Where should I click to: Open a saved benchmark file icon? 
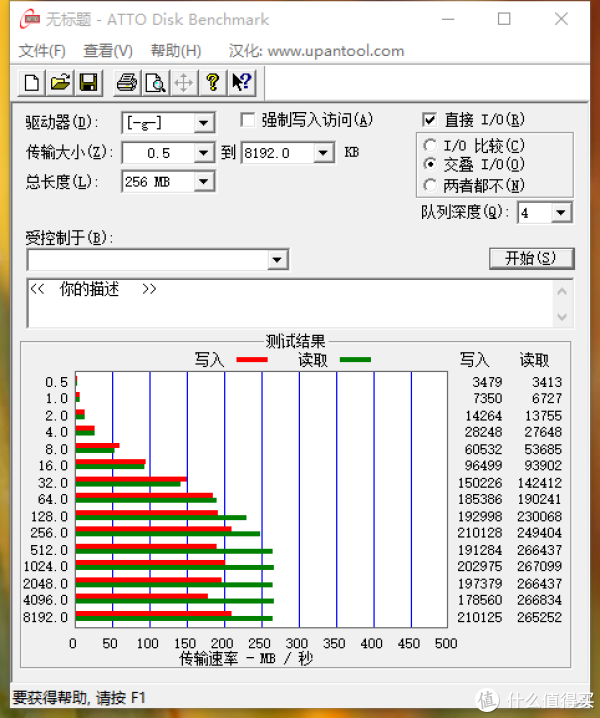coord(60,83)
